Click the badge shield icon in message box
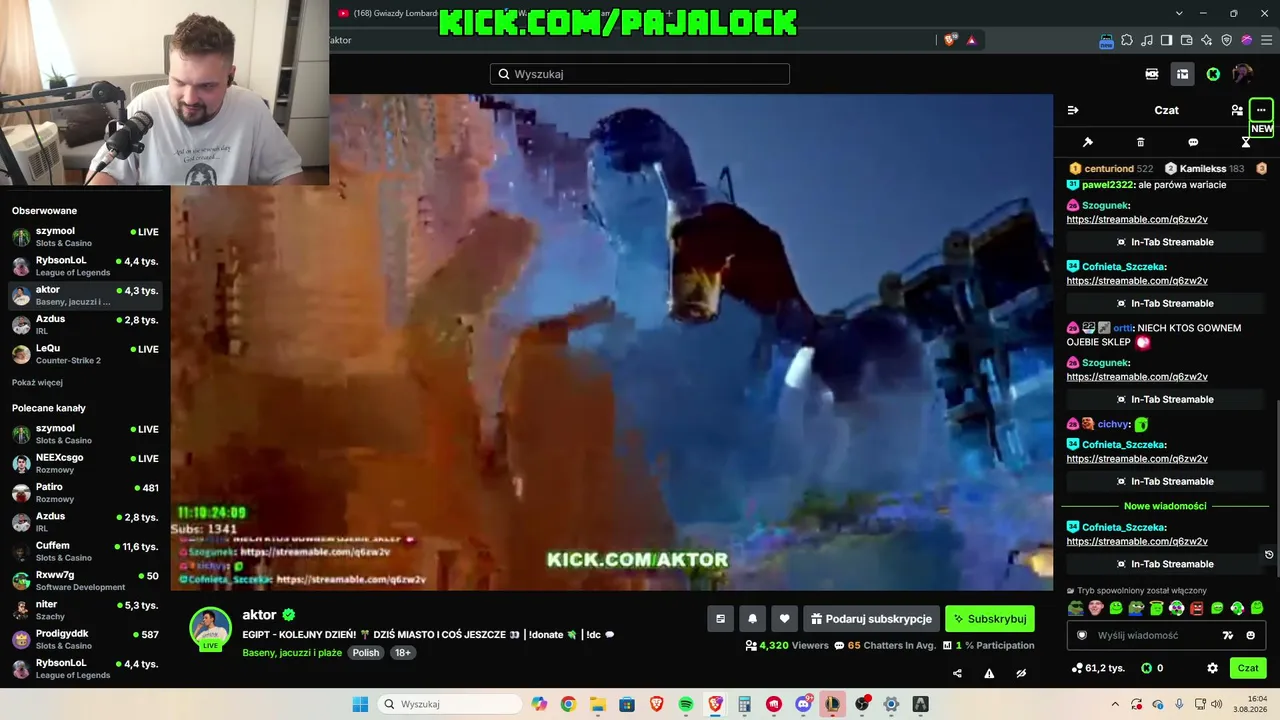Screen dimensions: 1280x720 click(x=1081, y=635)
